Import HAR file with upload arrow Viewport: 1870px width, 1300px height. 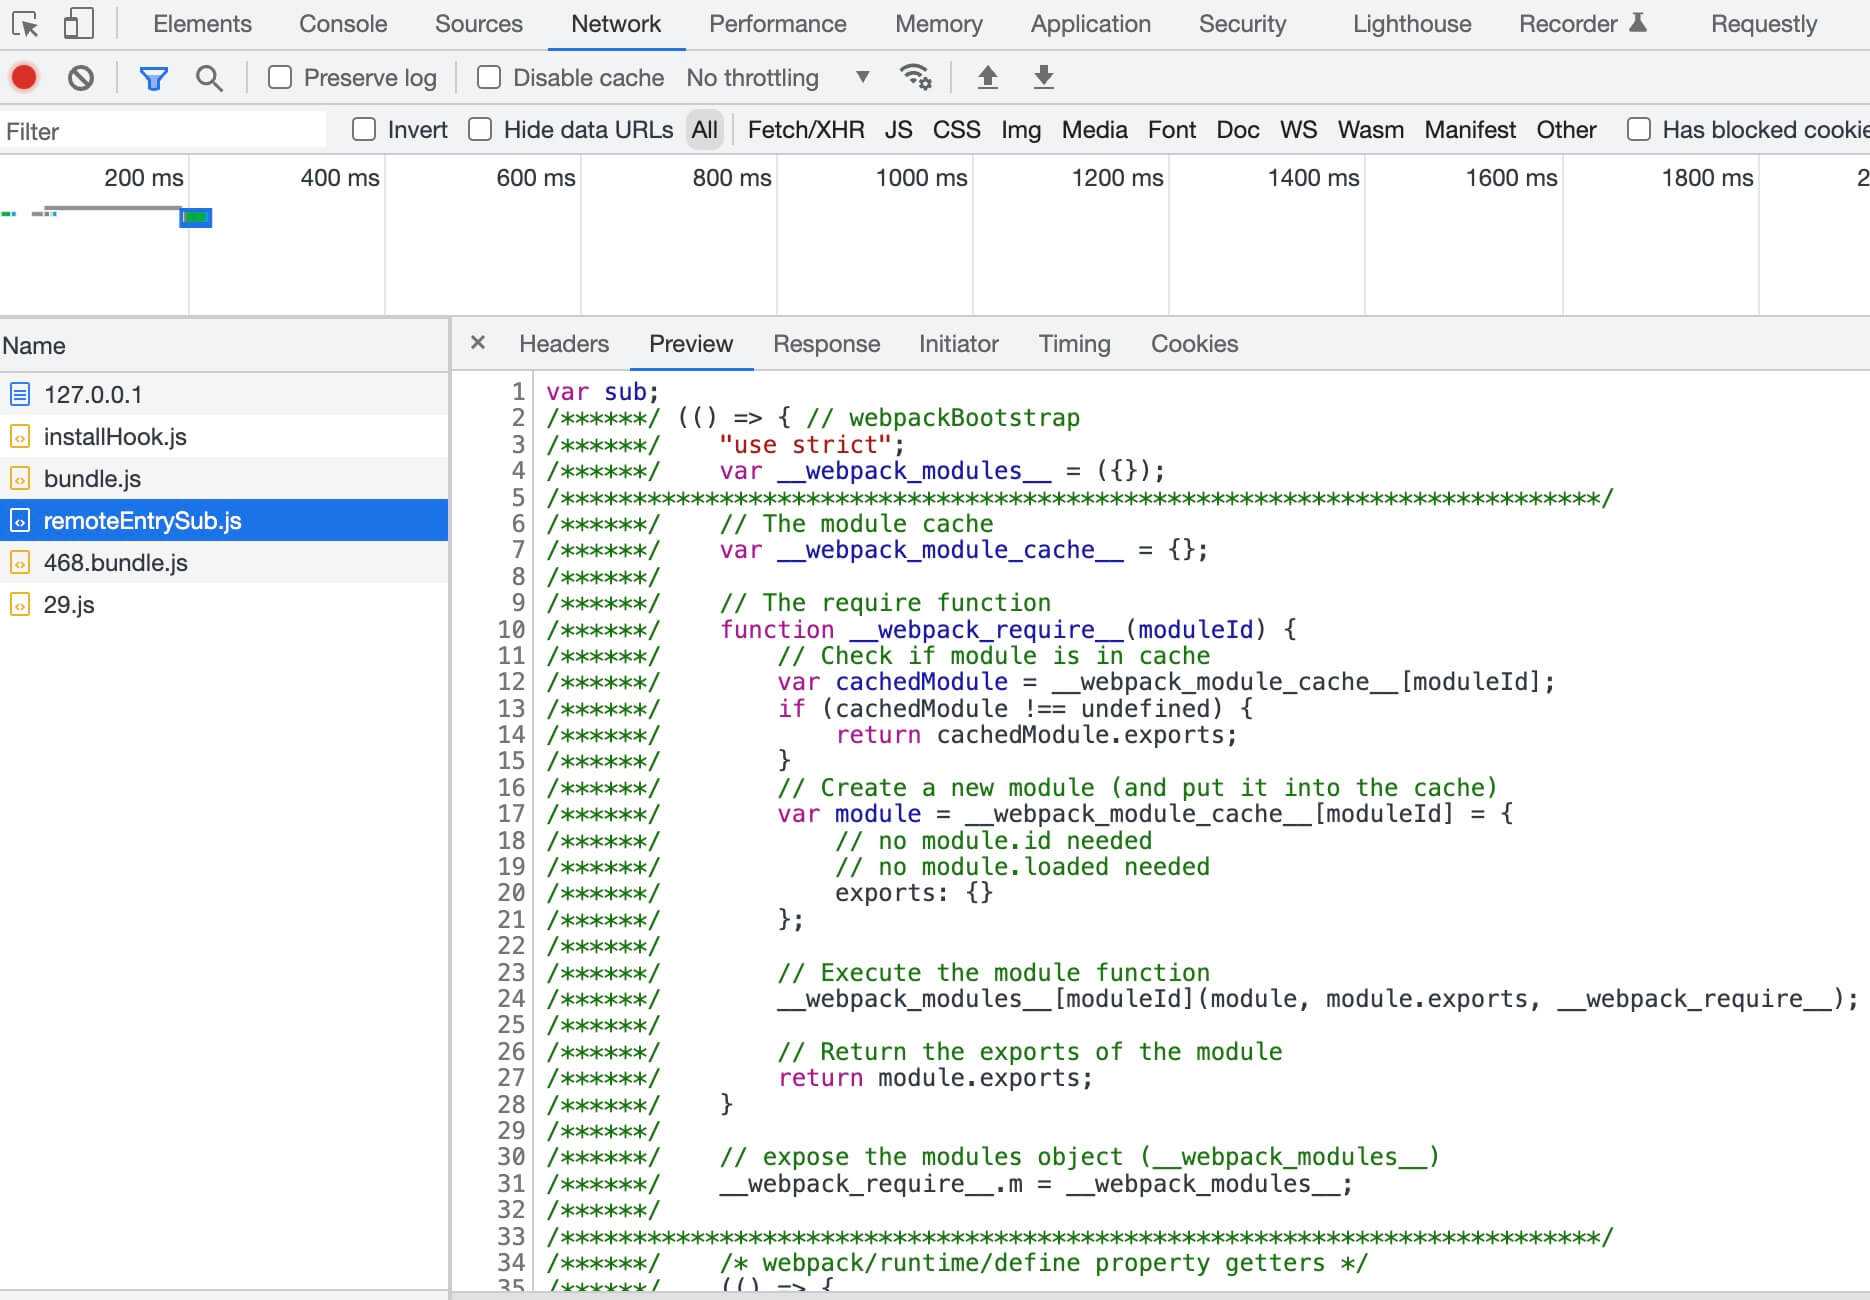click(987, 77)
